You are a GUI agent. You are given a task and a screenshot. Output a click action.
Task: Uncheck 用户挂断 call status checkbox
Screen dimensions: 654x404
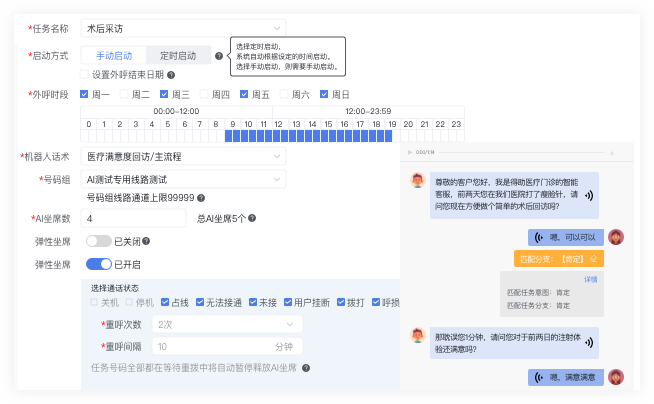point(288,302)
